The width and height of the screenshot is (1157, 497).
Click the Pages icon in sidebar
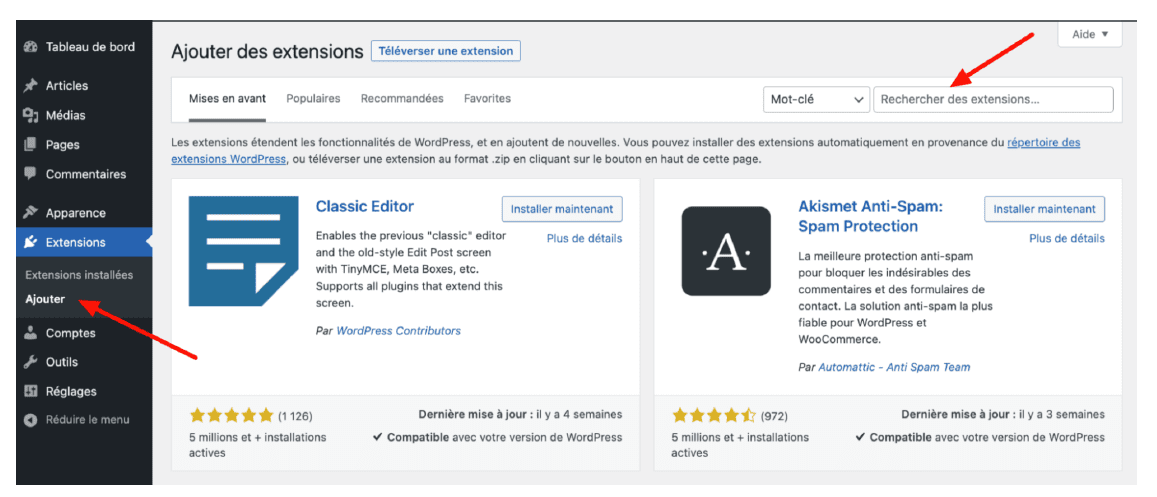[x=30, y=145]
